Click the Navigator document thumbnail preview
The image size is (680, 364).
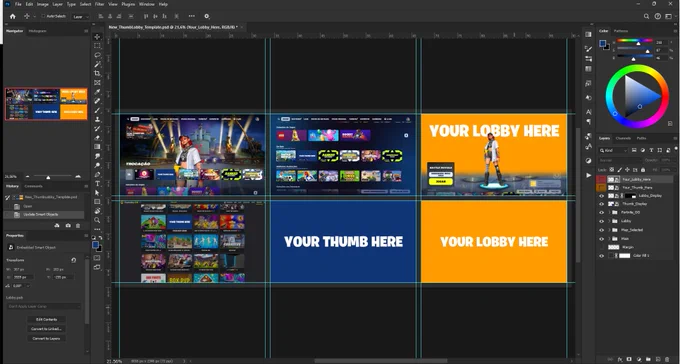coord(46,104)
